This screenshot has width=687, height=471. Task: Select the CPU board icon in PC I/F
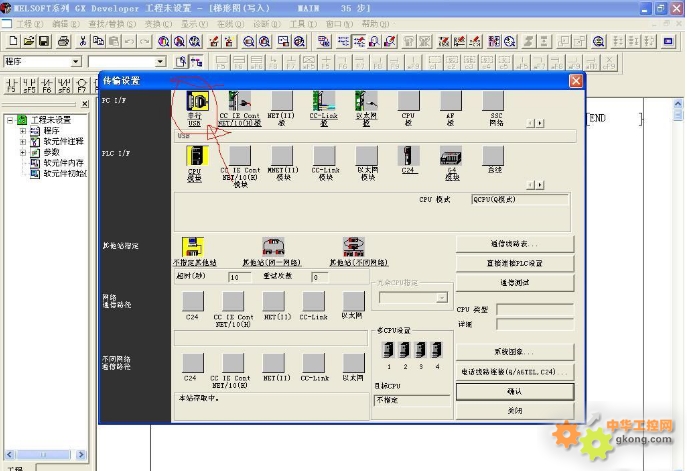(408, 101)
